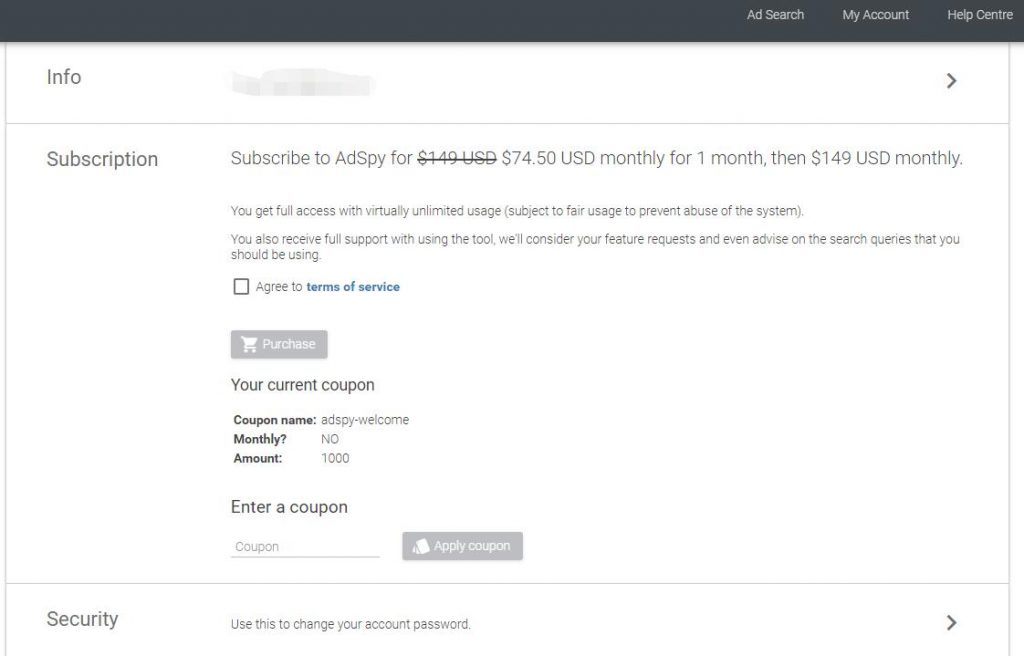Click the coupon tag icon on Apply coupon
Viewport: 1024px width, 656px height.
coord(421,546)
